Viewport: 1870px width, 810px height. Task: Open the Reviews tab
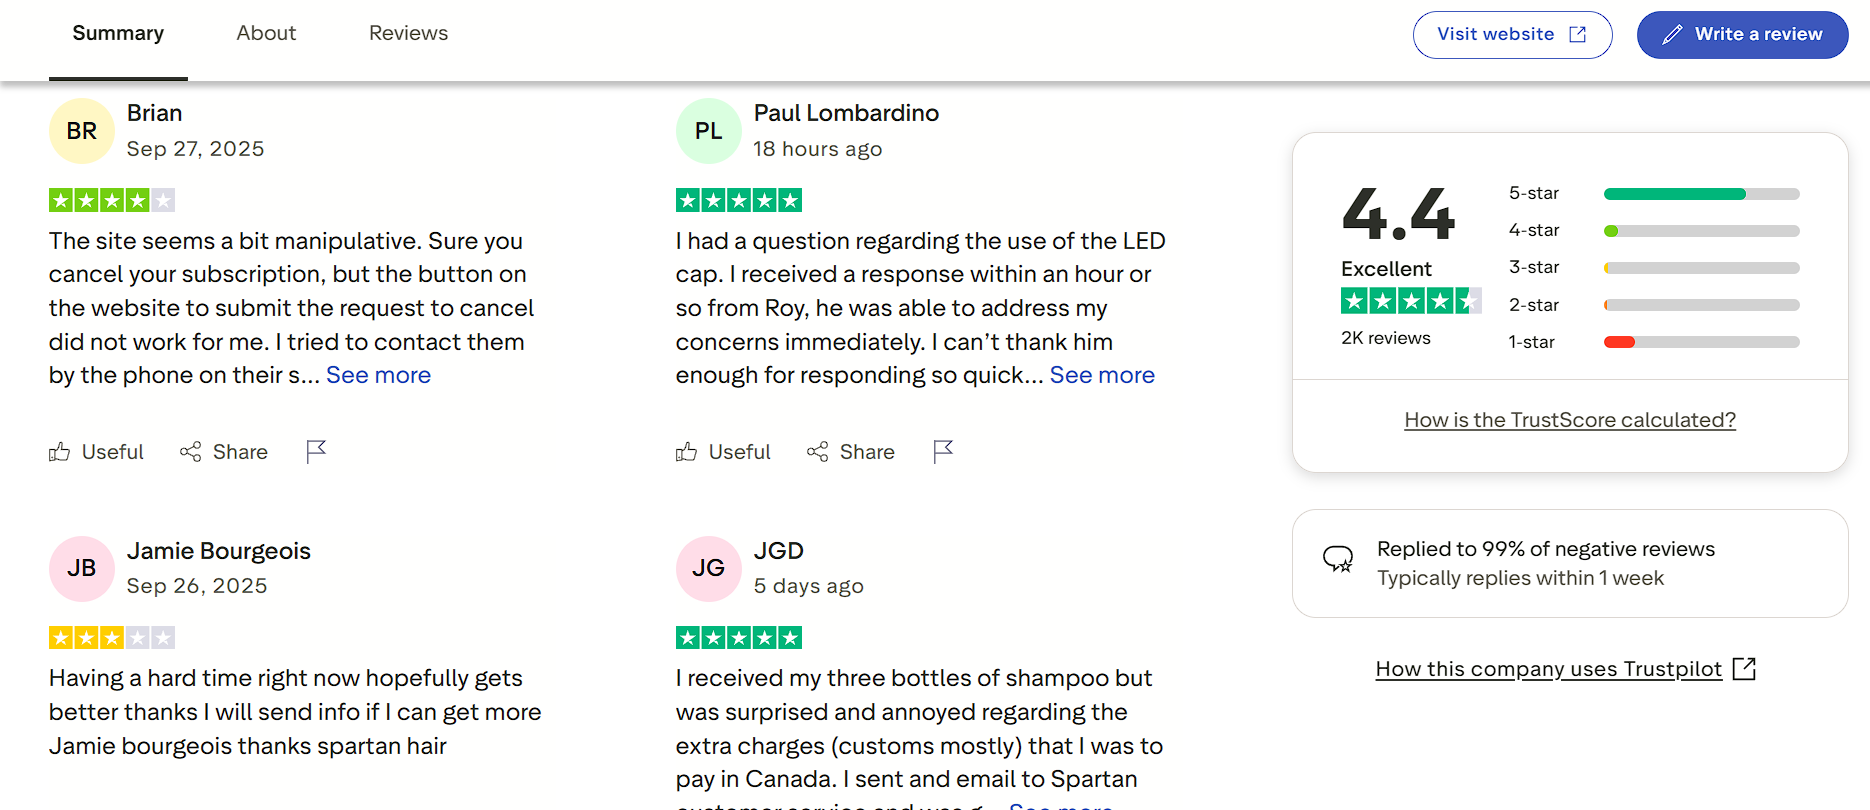tap(408, 33)
